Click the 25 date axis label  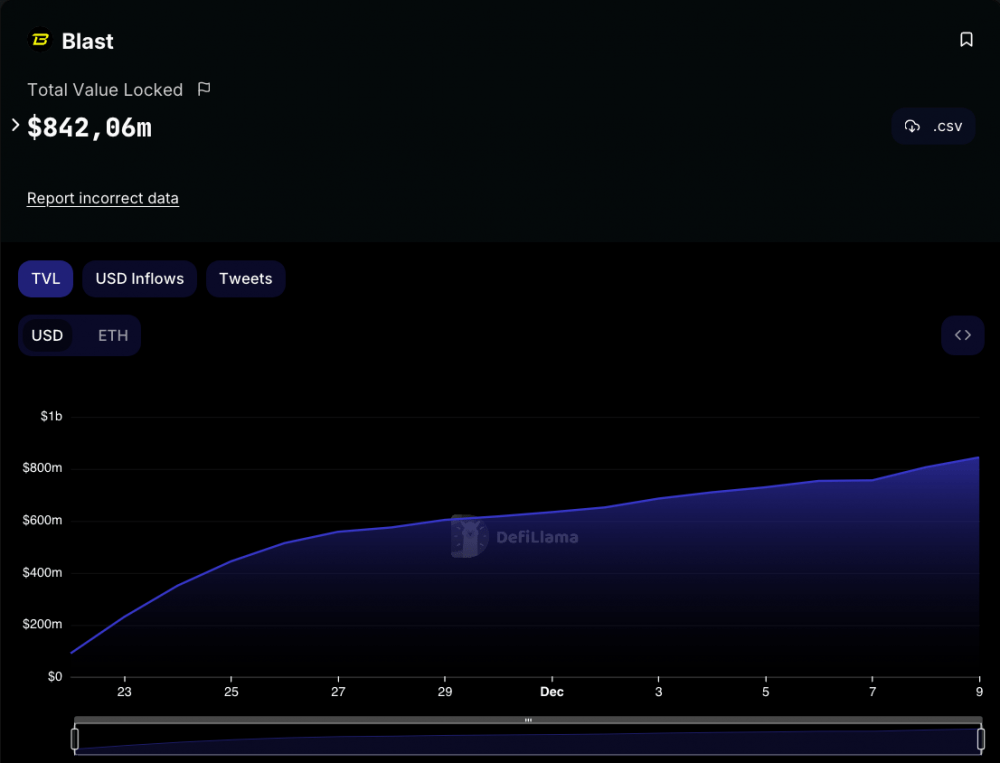232,692
